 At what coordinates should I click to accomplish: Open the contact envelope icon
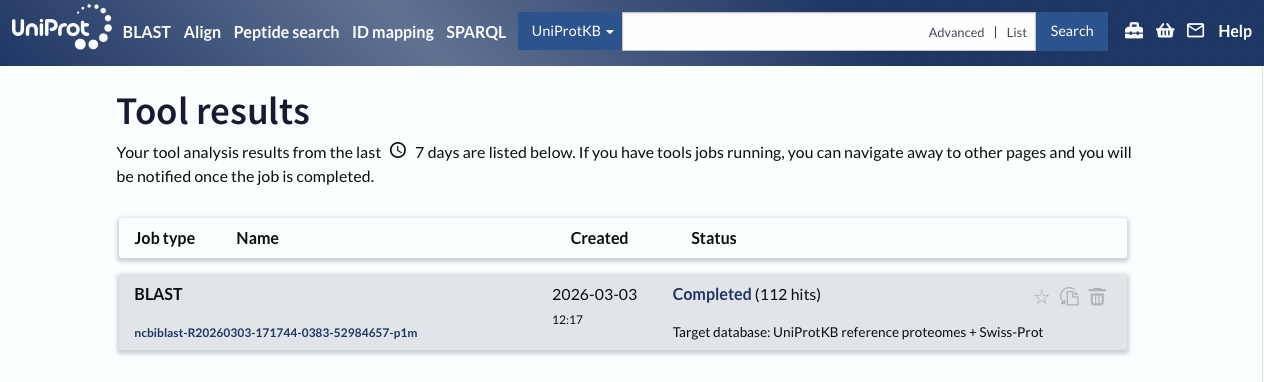(1195, 31)
